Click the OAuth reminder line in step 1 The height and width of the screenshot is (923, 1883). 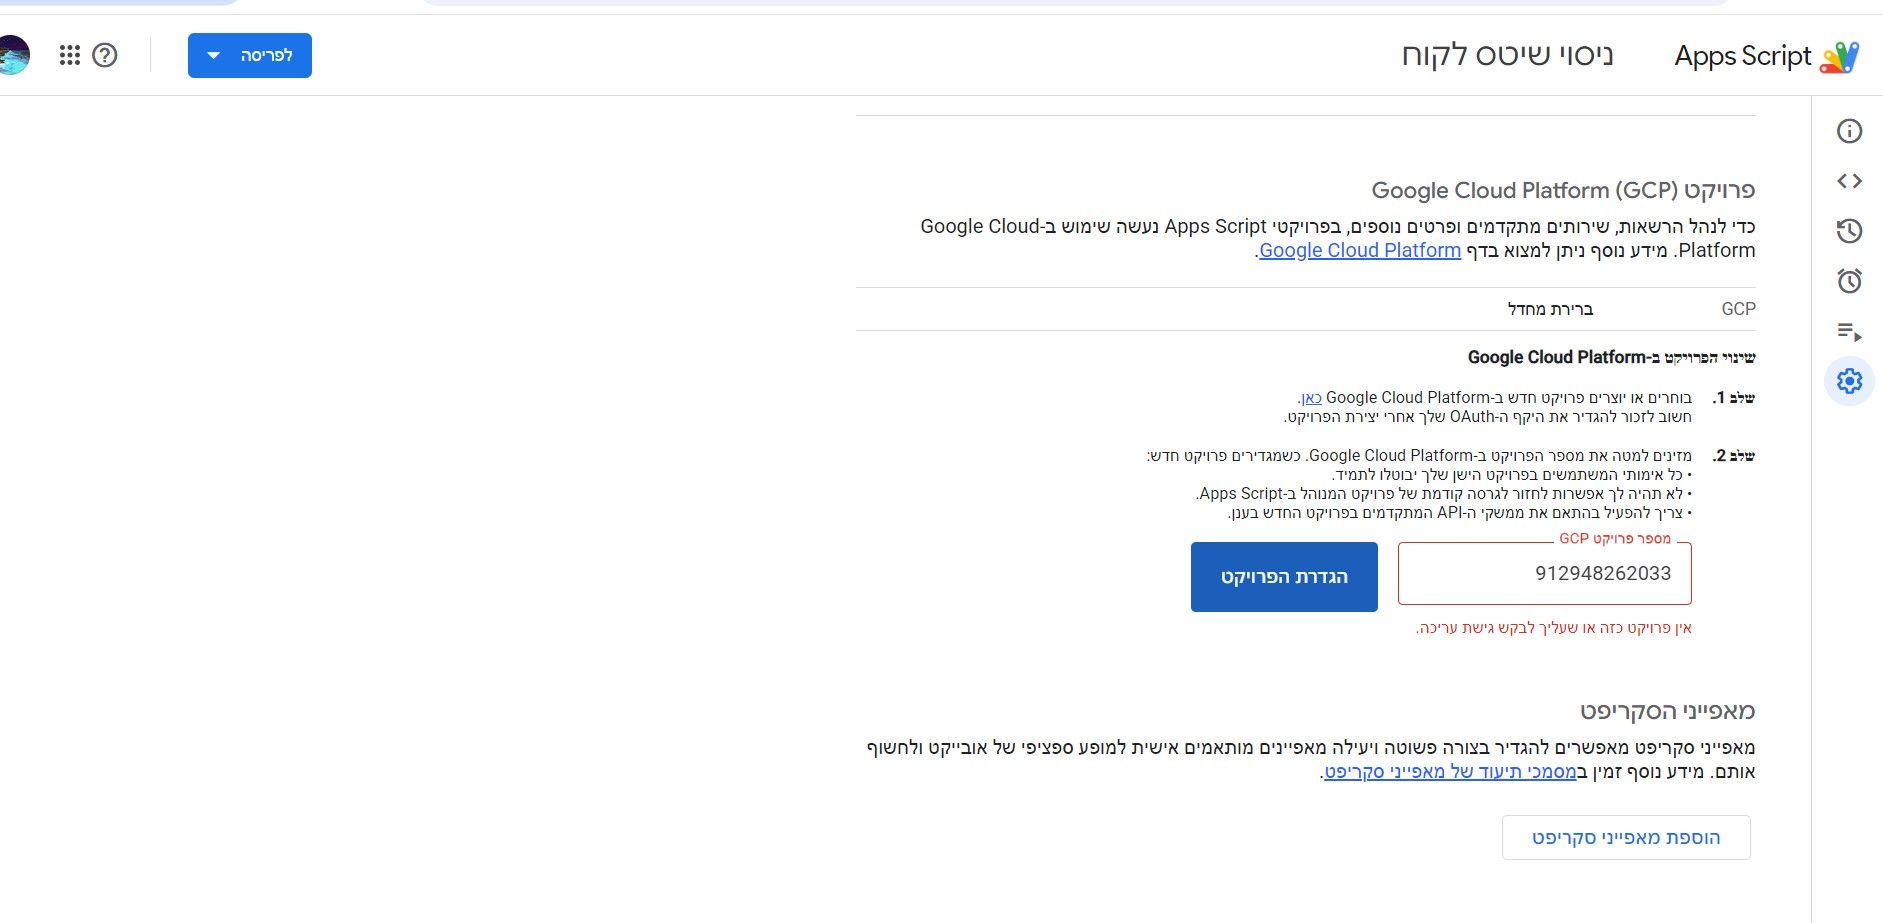pyautogui.click(x=1488, y=417)
